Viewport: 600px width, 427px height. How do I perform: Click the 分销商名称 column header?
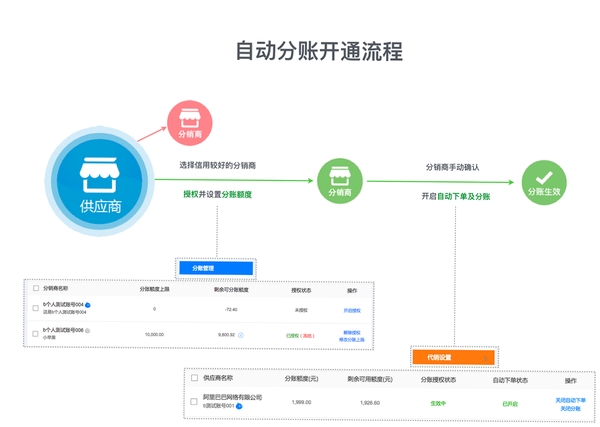[x=55, y=288]
